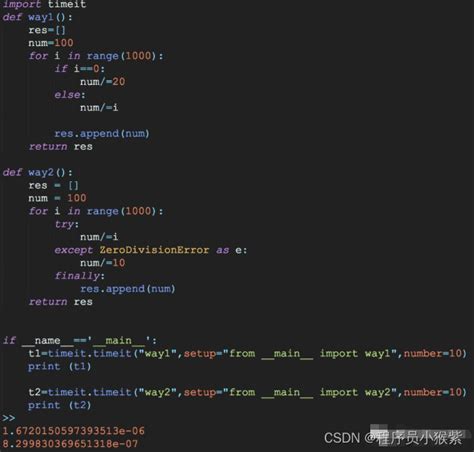Image resolution: width=474 pixels, height=452 pixels.
Task: Click the t1=timeit.timeit way1 line
Action: click(x=247, y=353)
